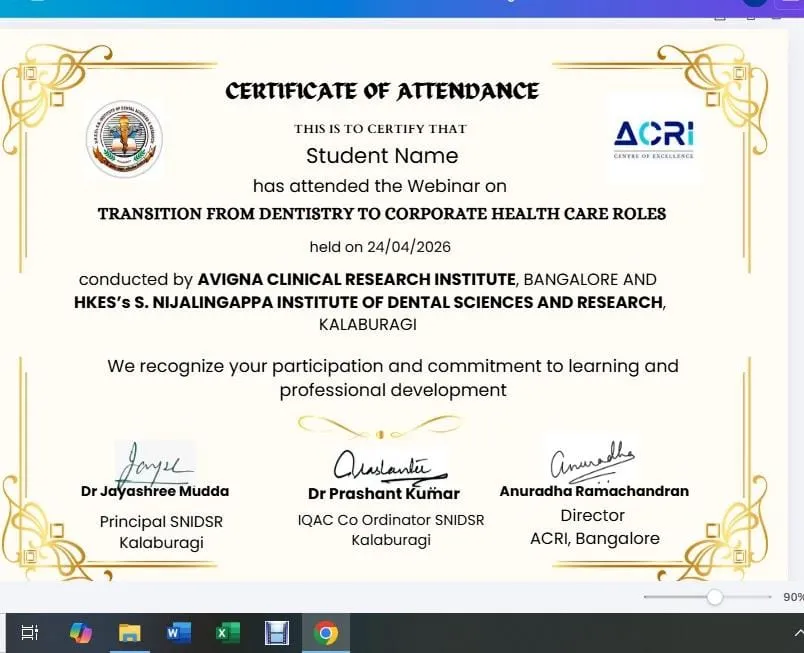Viewport: 804px width, 653px height.
Task: Click the film-strip app icon in the taskbar
Action: point(277,632)
